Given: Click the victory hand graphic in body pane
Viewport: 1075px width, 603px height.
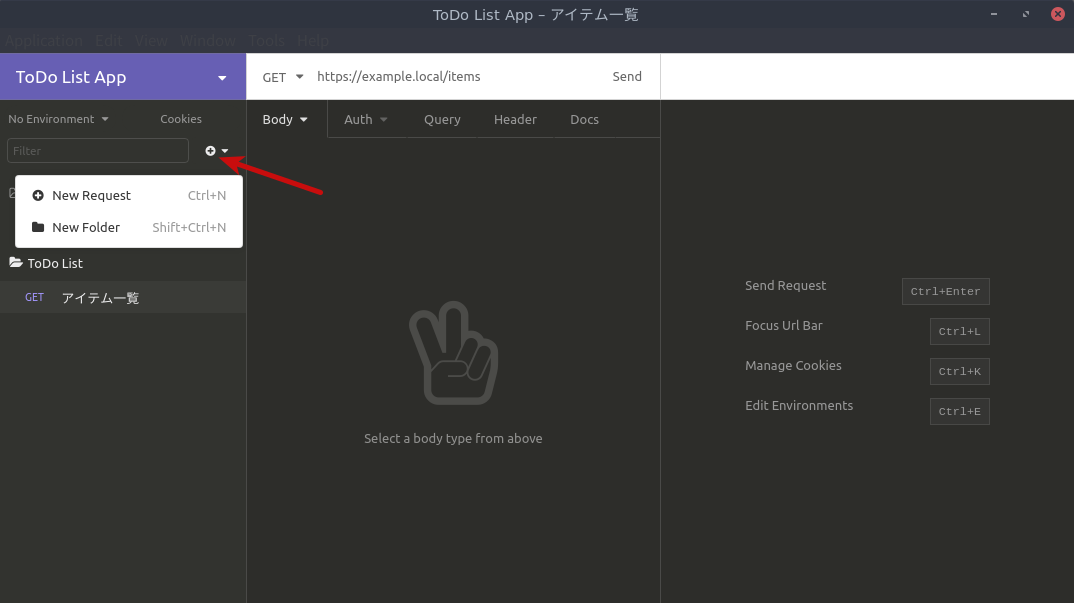Looking at the screenshot, I should click(454, 353).
